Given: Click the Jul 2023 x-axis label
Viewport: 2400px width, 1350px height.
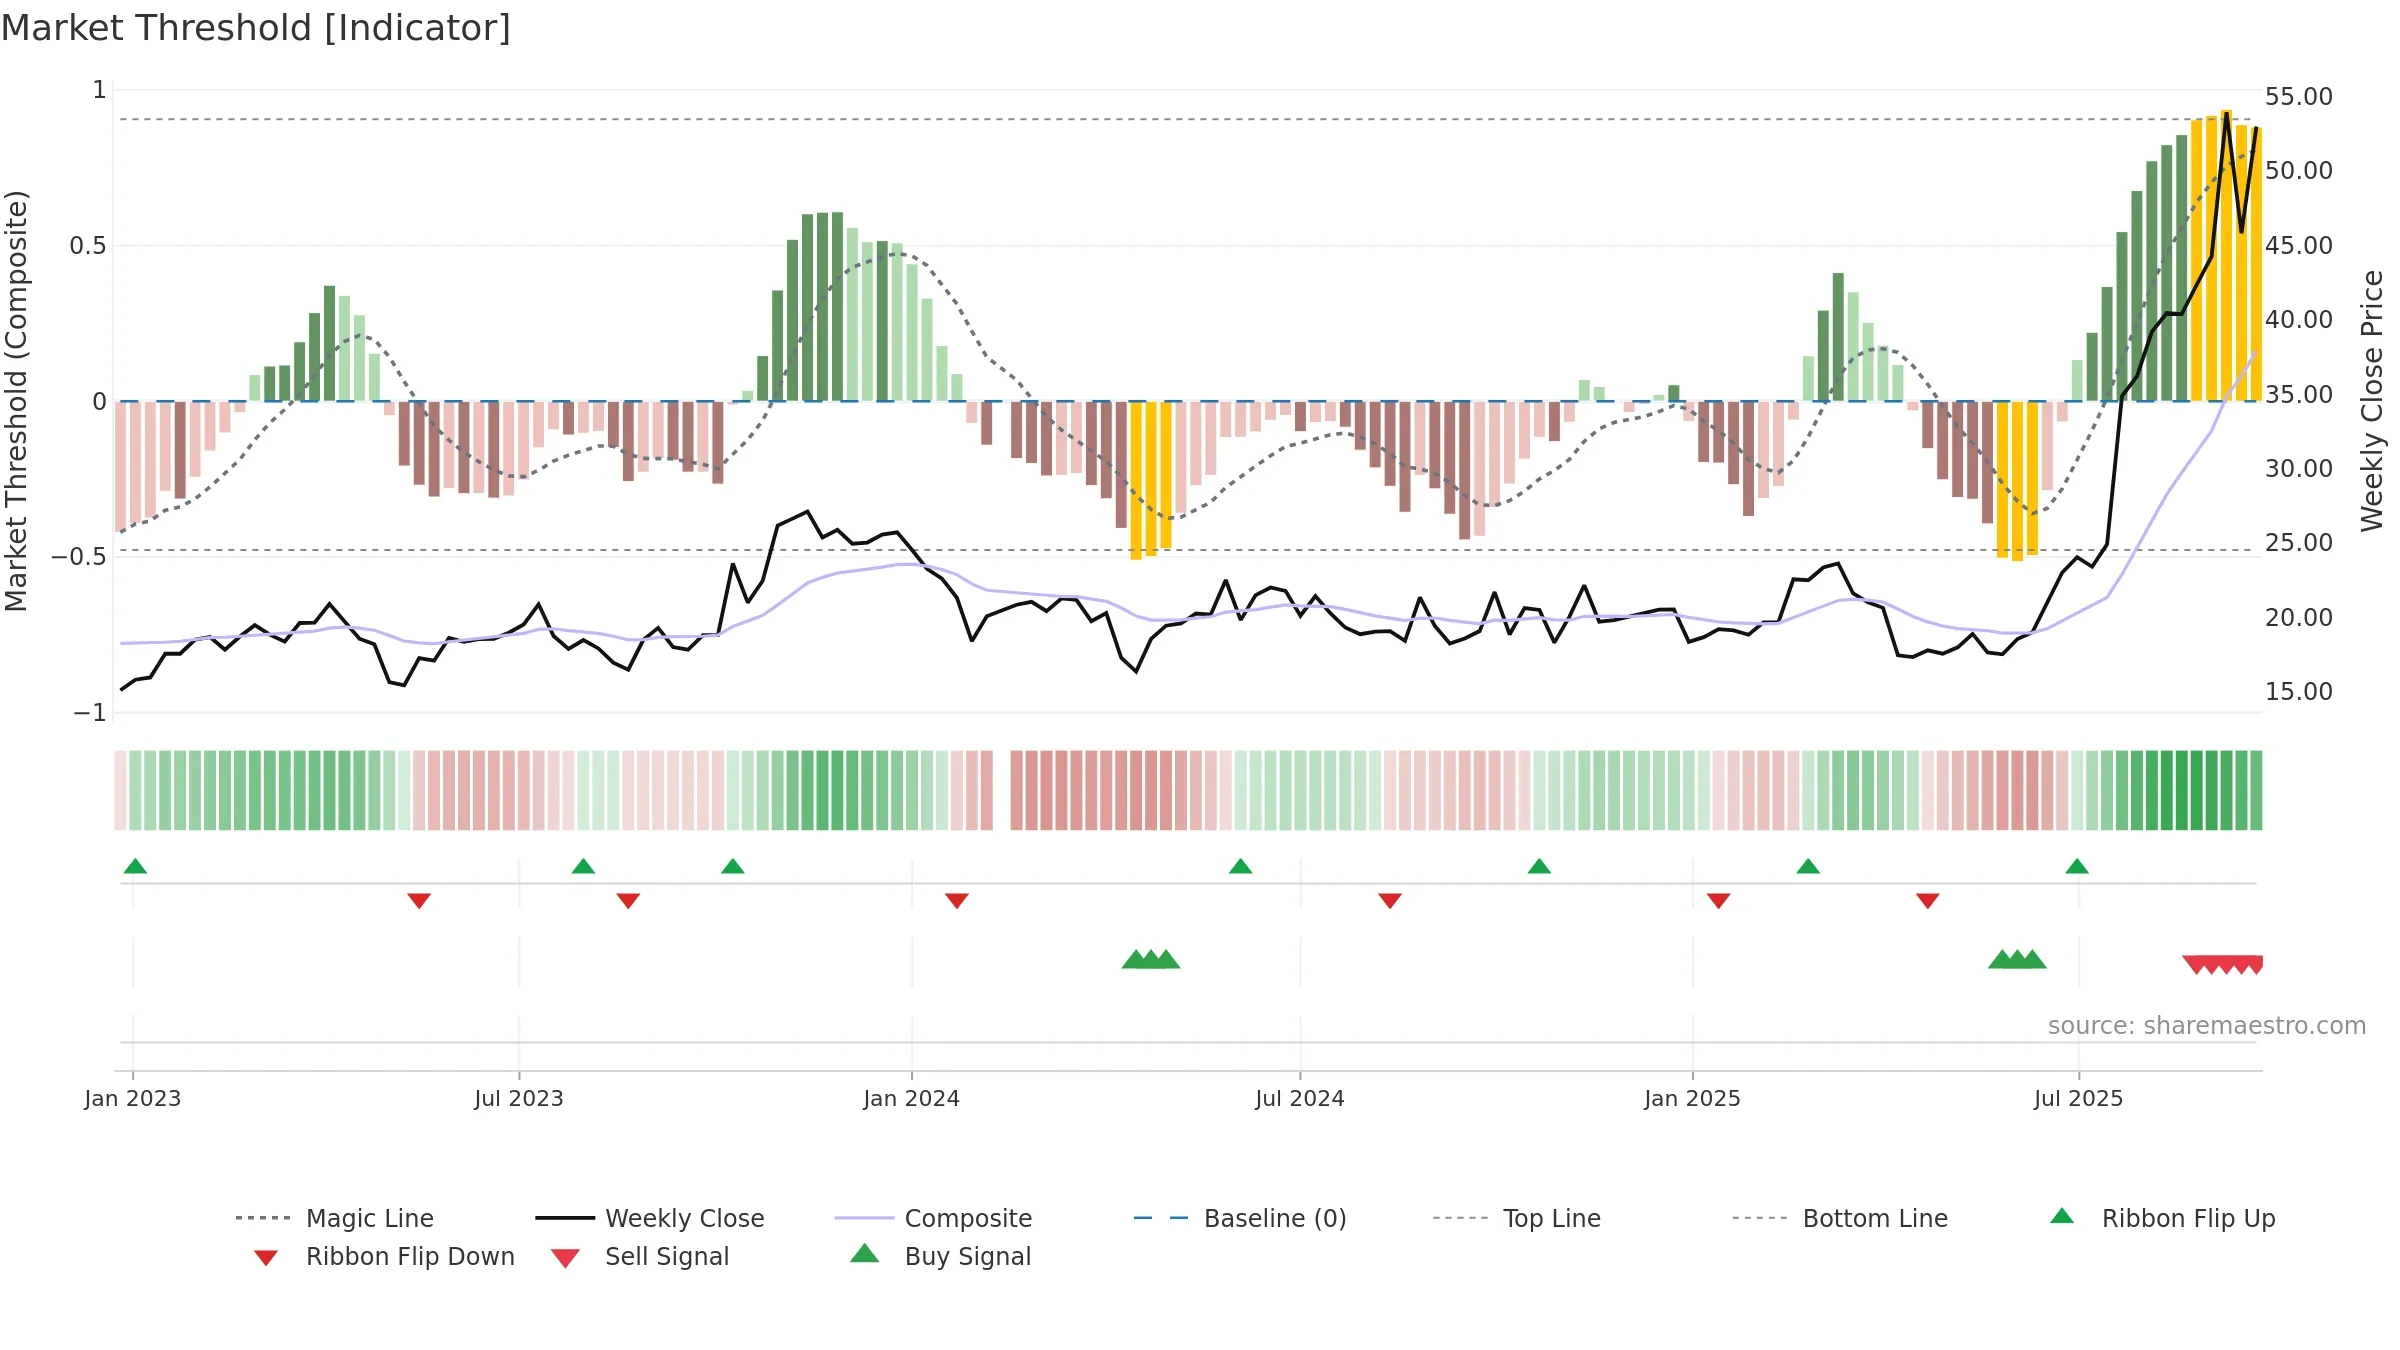Looking at the screenshot, I should point(519,1099).
